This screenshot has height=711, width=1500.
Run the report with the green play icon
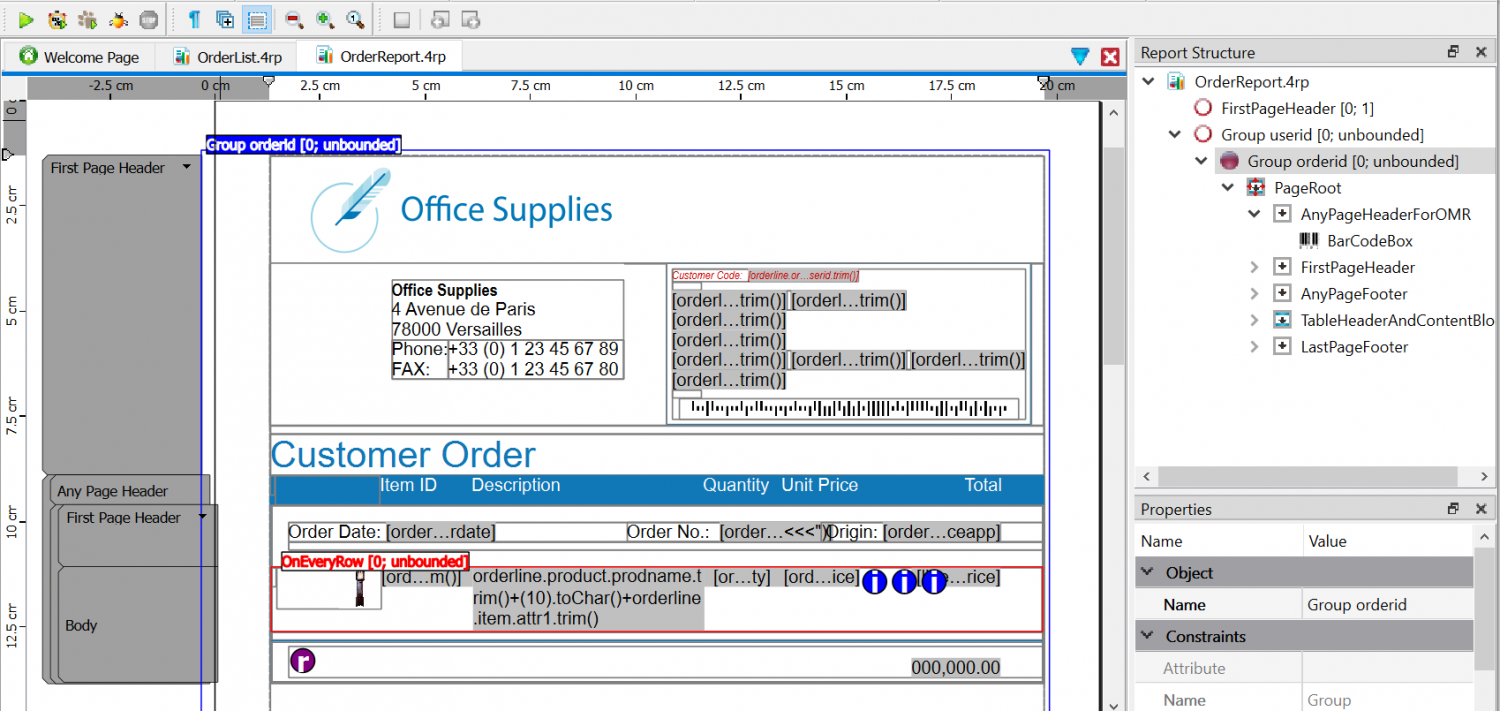coord(27,19)
